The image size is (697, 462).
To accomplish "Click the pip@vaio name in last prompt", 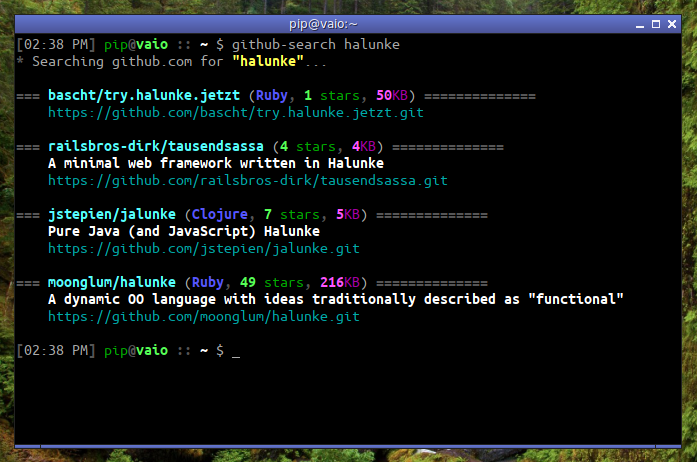I will coord(136,350).
